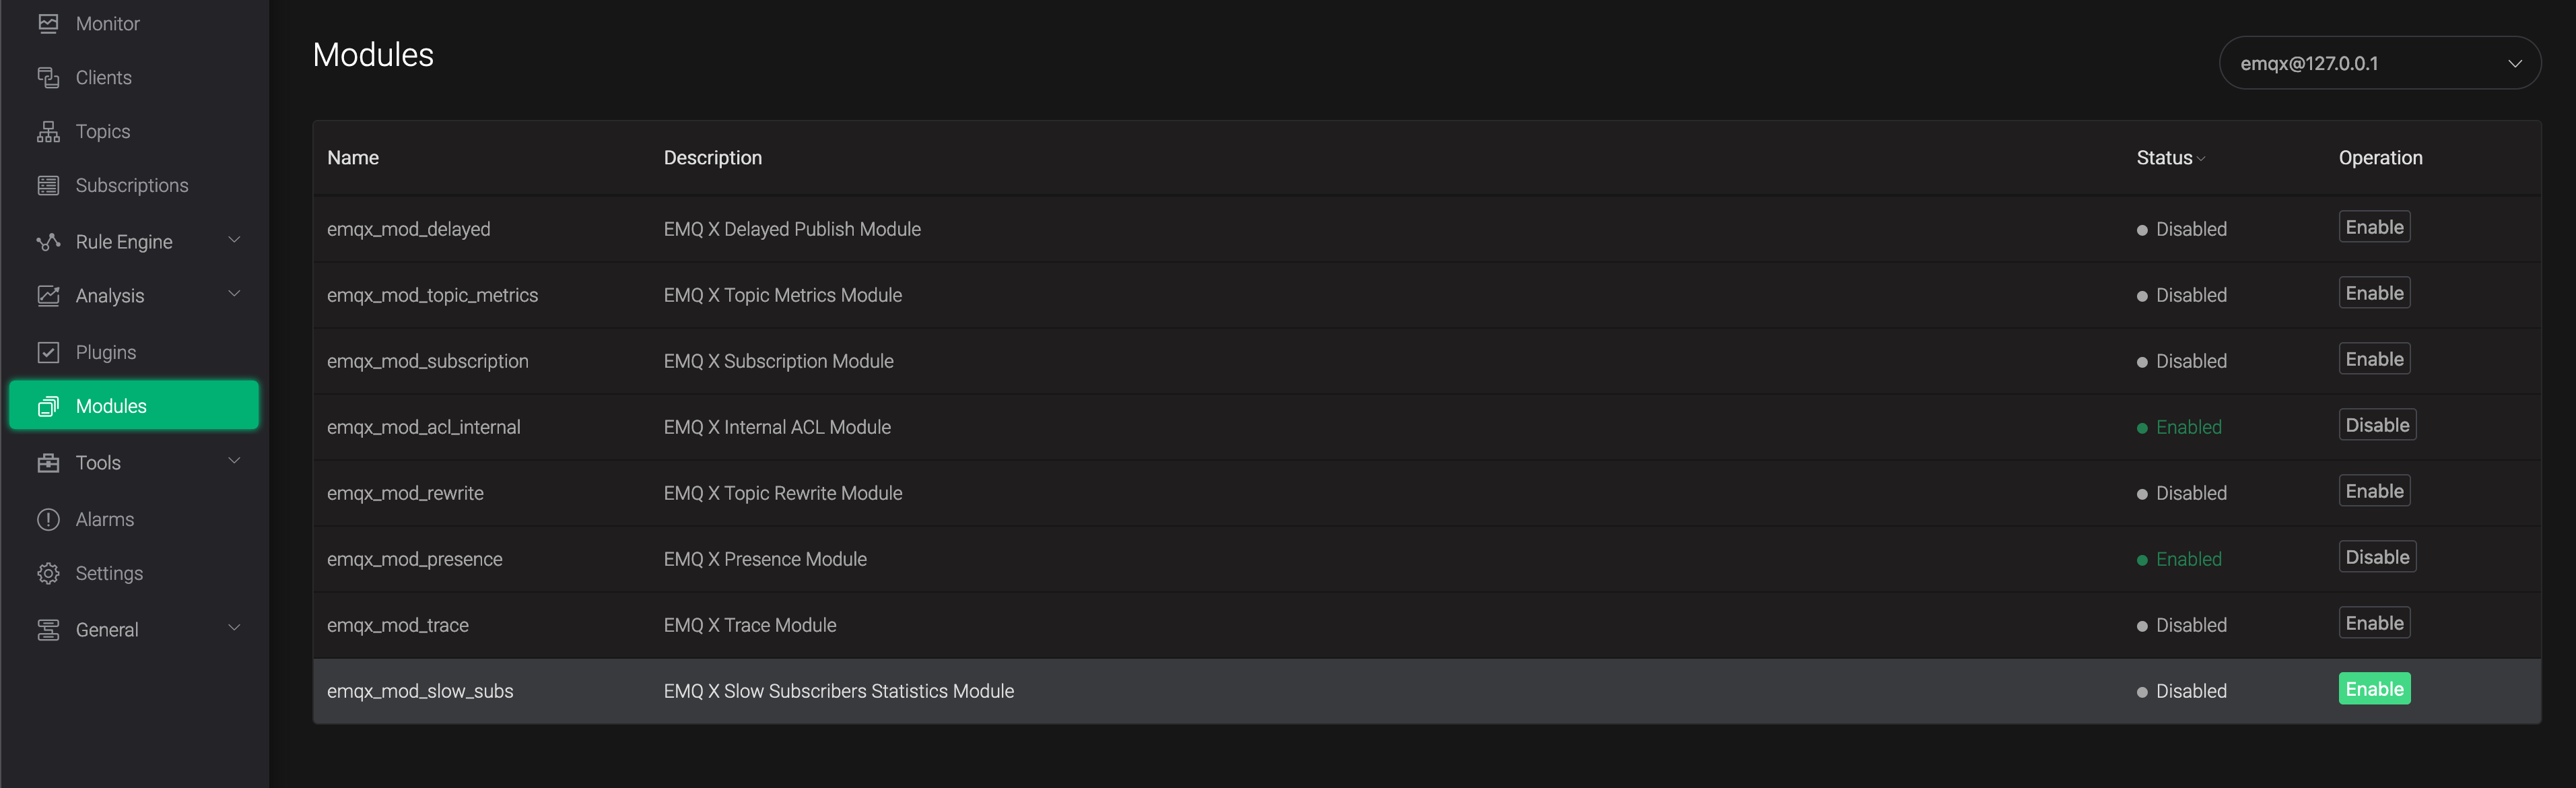Viewport: 2576px width, 788px height.
Task: Expand the Analysis submenu chevron
Action: [x=234, y=294]
